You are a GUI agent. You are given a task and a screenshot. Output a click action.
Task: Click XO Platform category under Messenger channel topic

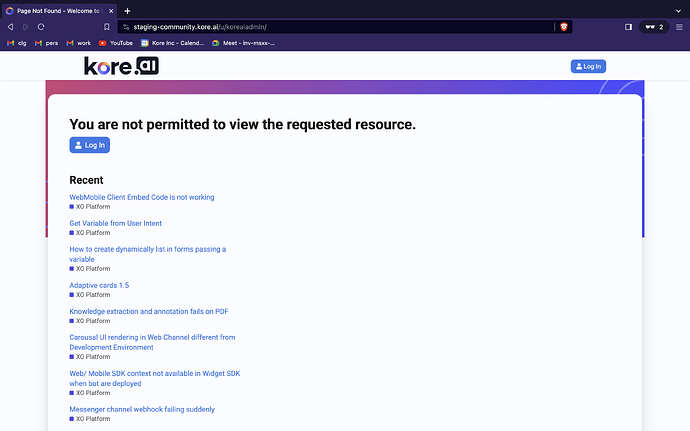[x=90, y=419]
